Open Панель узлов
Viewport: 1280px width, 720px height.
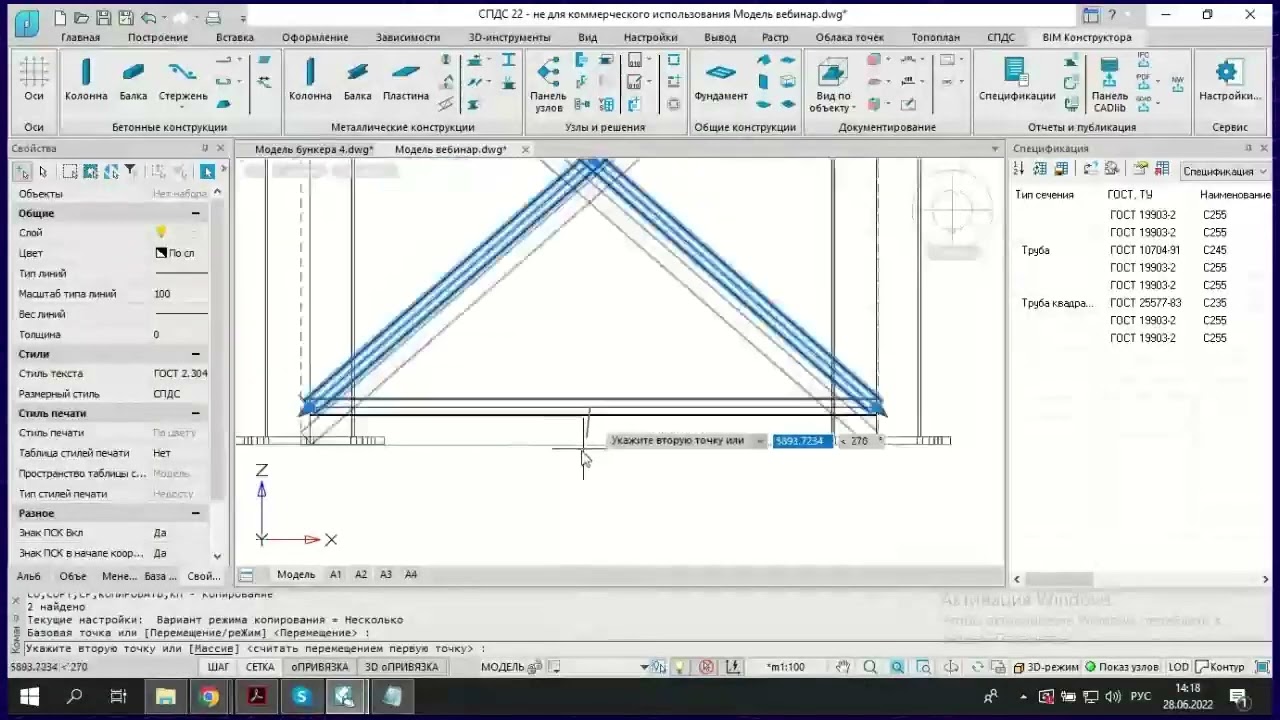(548, 83)
